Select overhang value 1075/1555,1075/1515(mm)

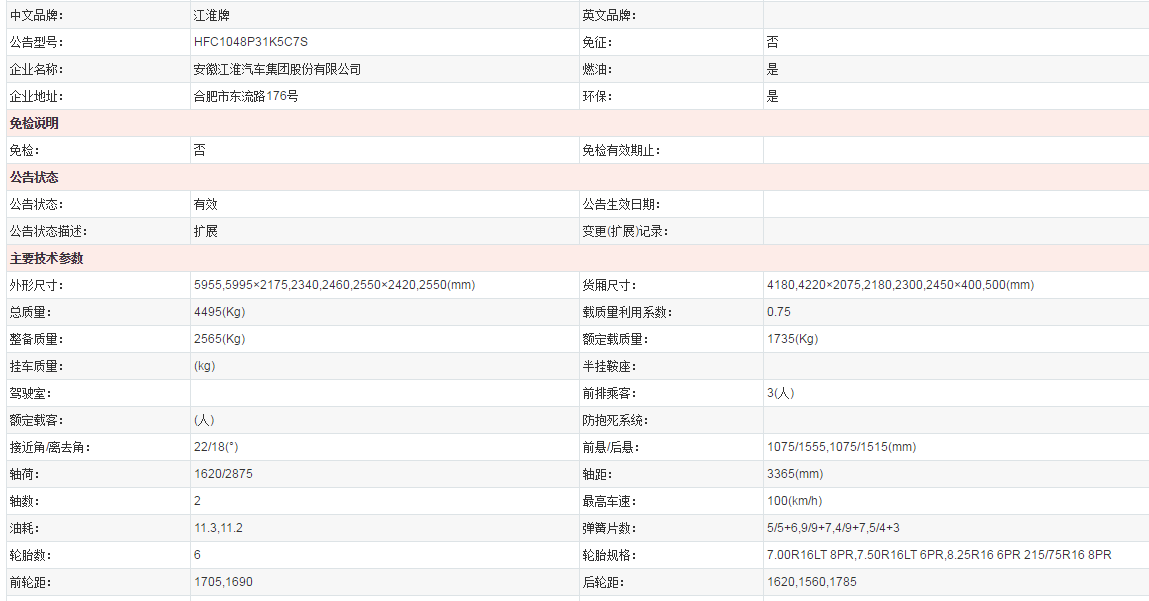[x=841, y=447]
